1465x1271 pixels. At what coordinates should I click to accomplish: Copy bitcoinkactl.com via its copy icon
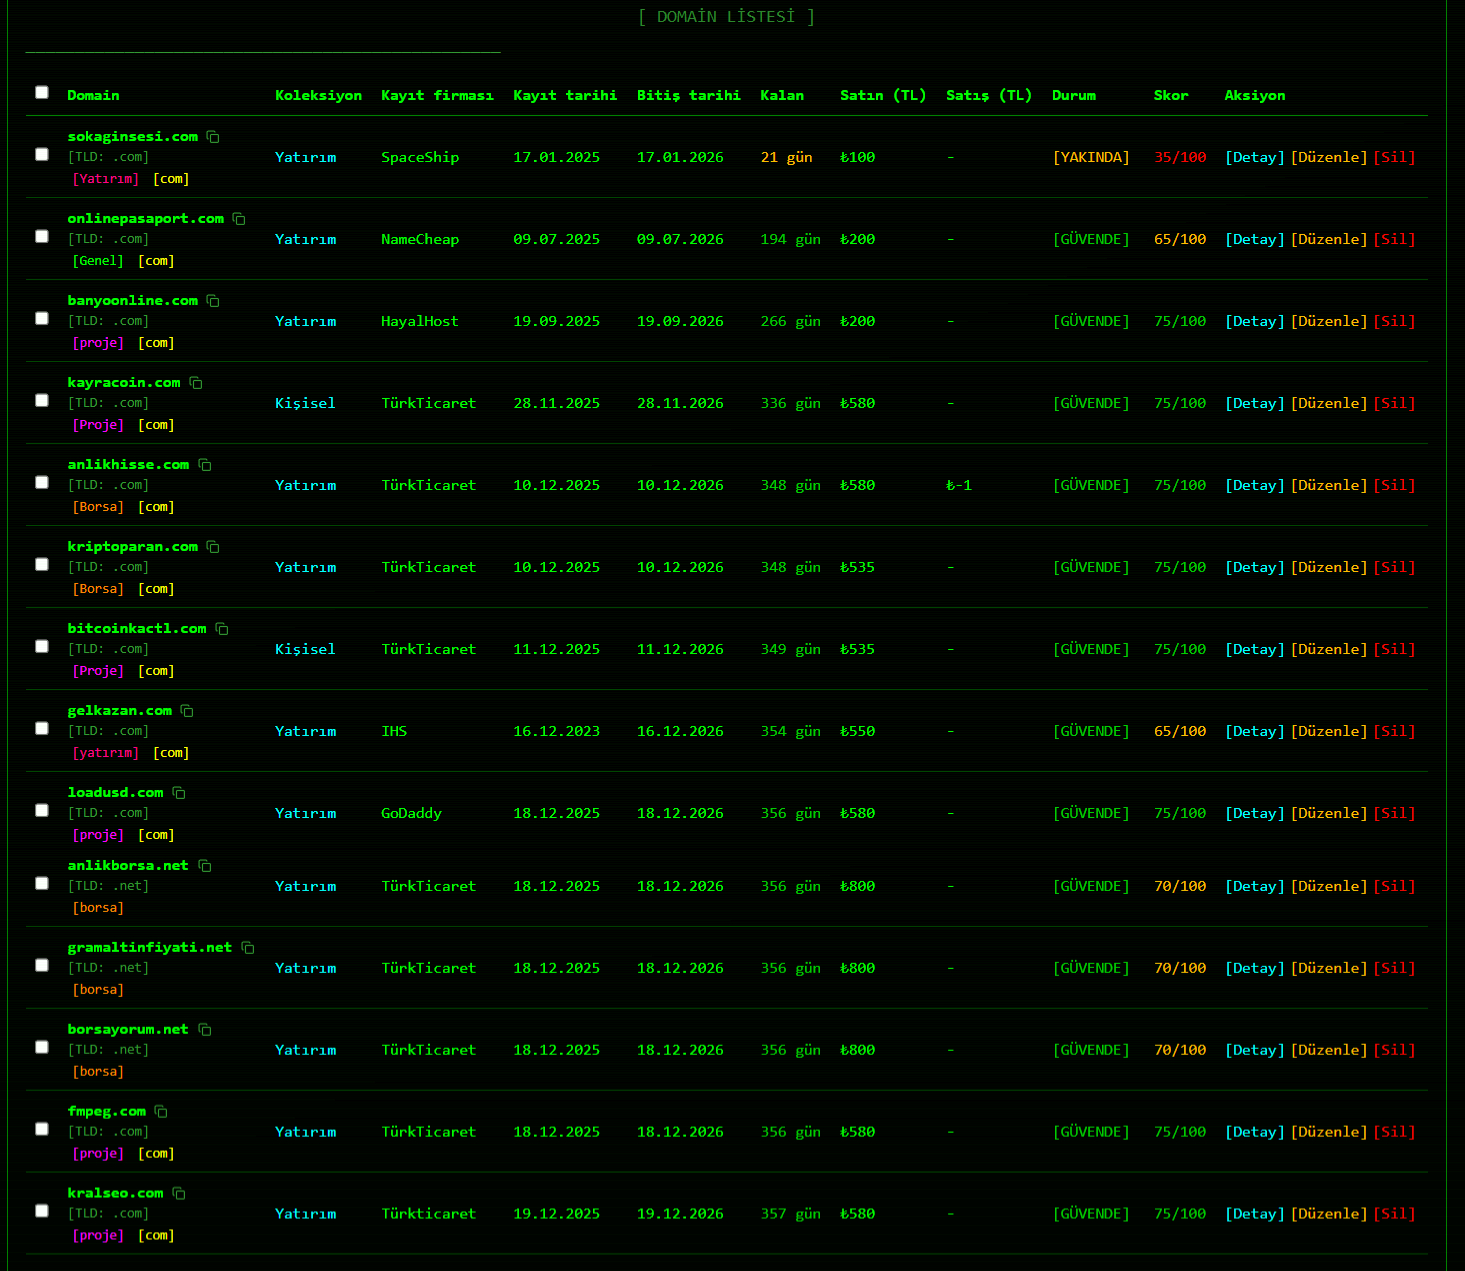(222, 629)
